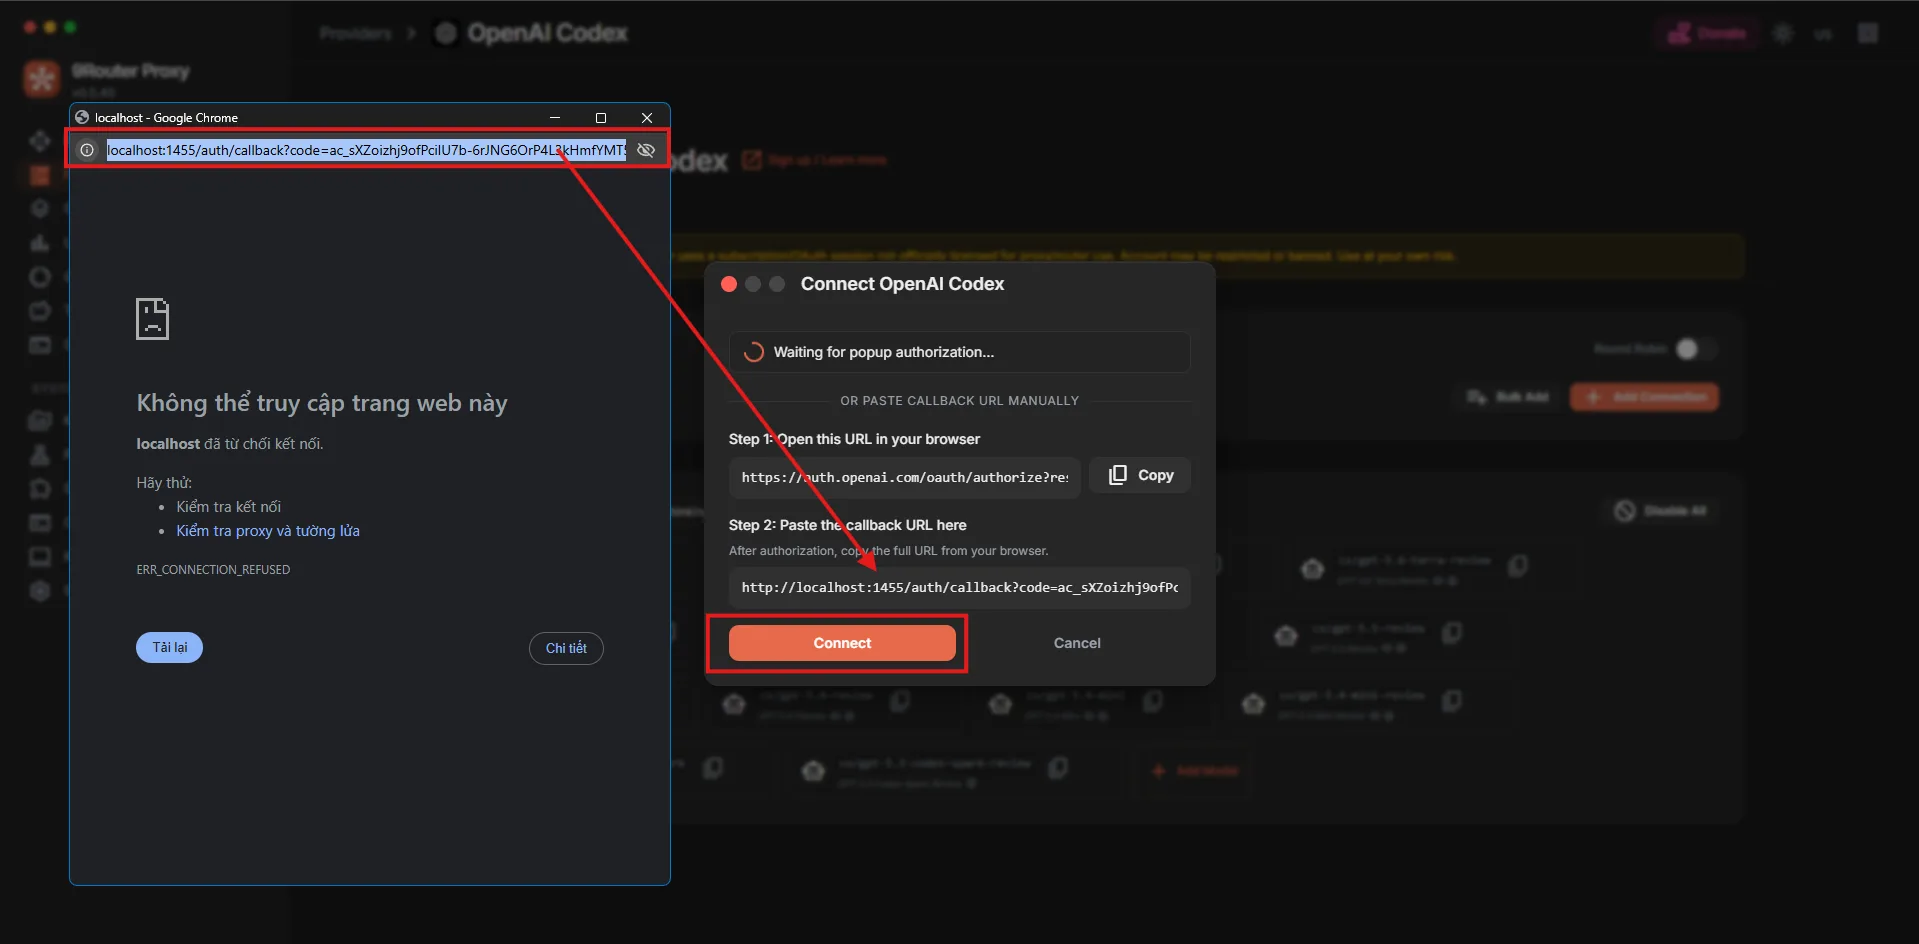Close the localhost Chrome popup window
1919x944 pixels.
click(647, 118)
